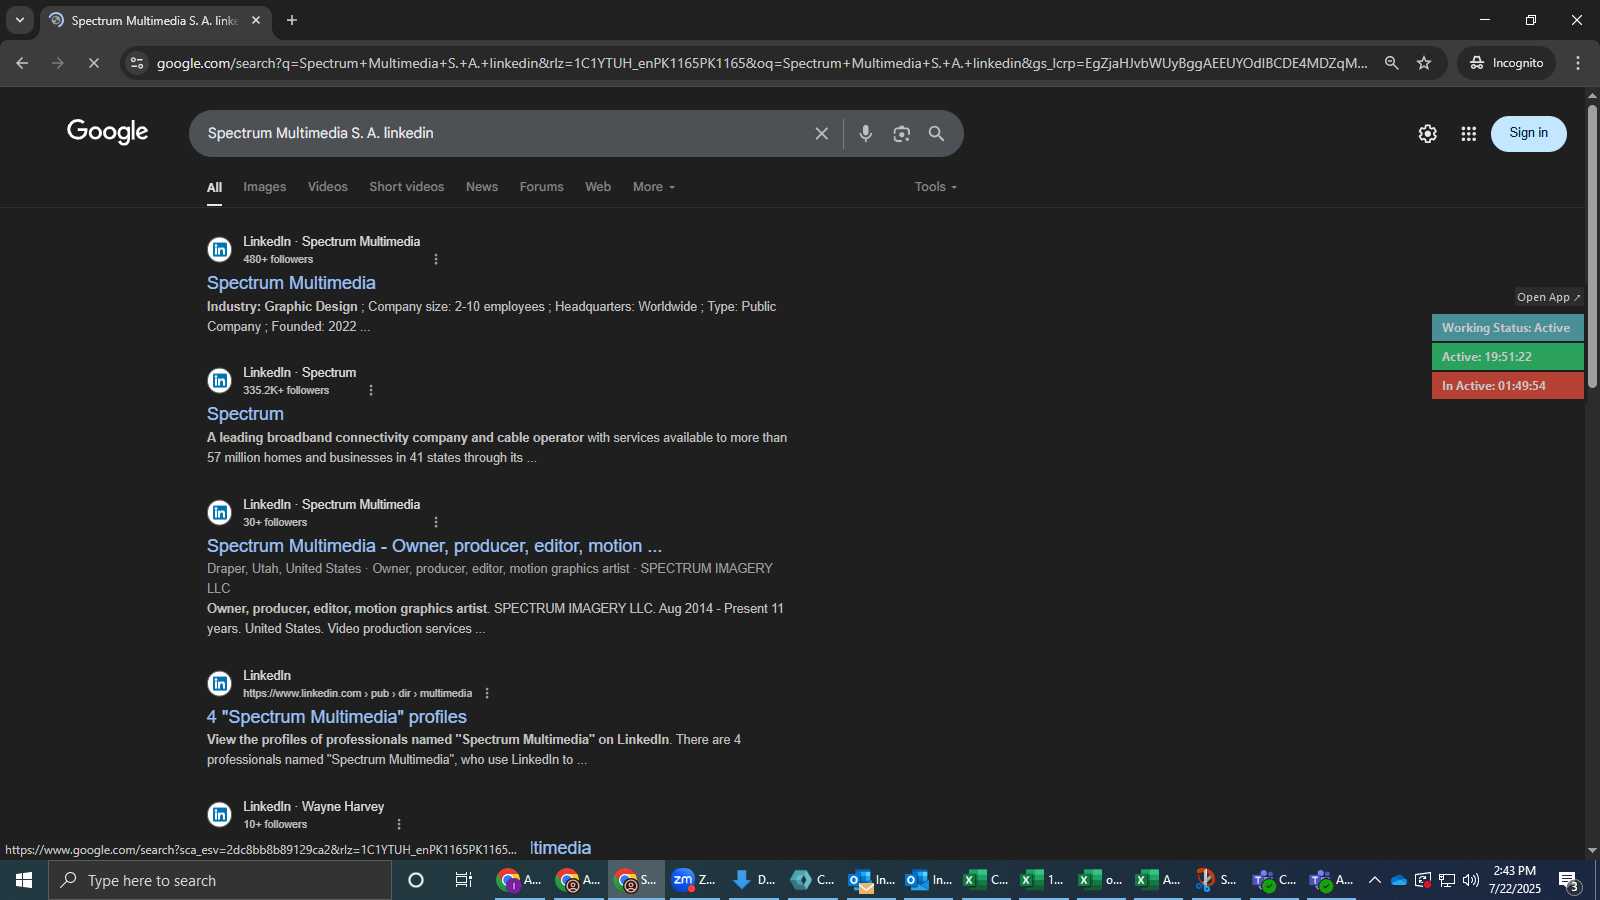Click Working Status: Active widget label
Viewport: 1600px width, 900px height.
pyautogui.click(x=1507, y=328)
